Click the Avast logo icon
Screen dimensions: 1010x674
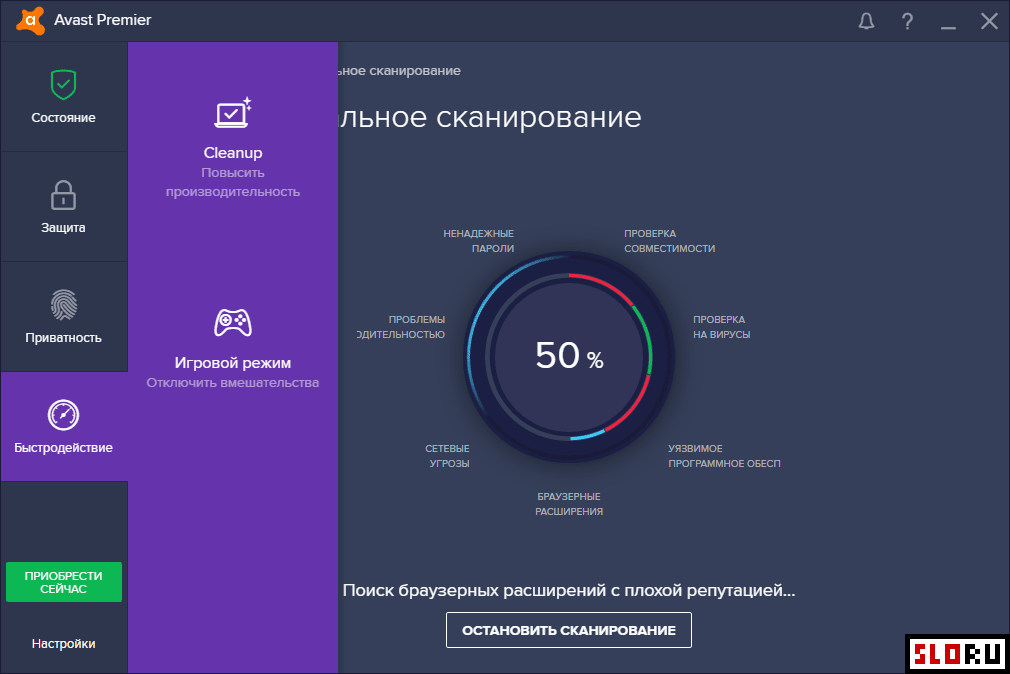point(30,20)
